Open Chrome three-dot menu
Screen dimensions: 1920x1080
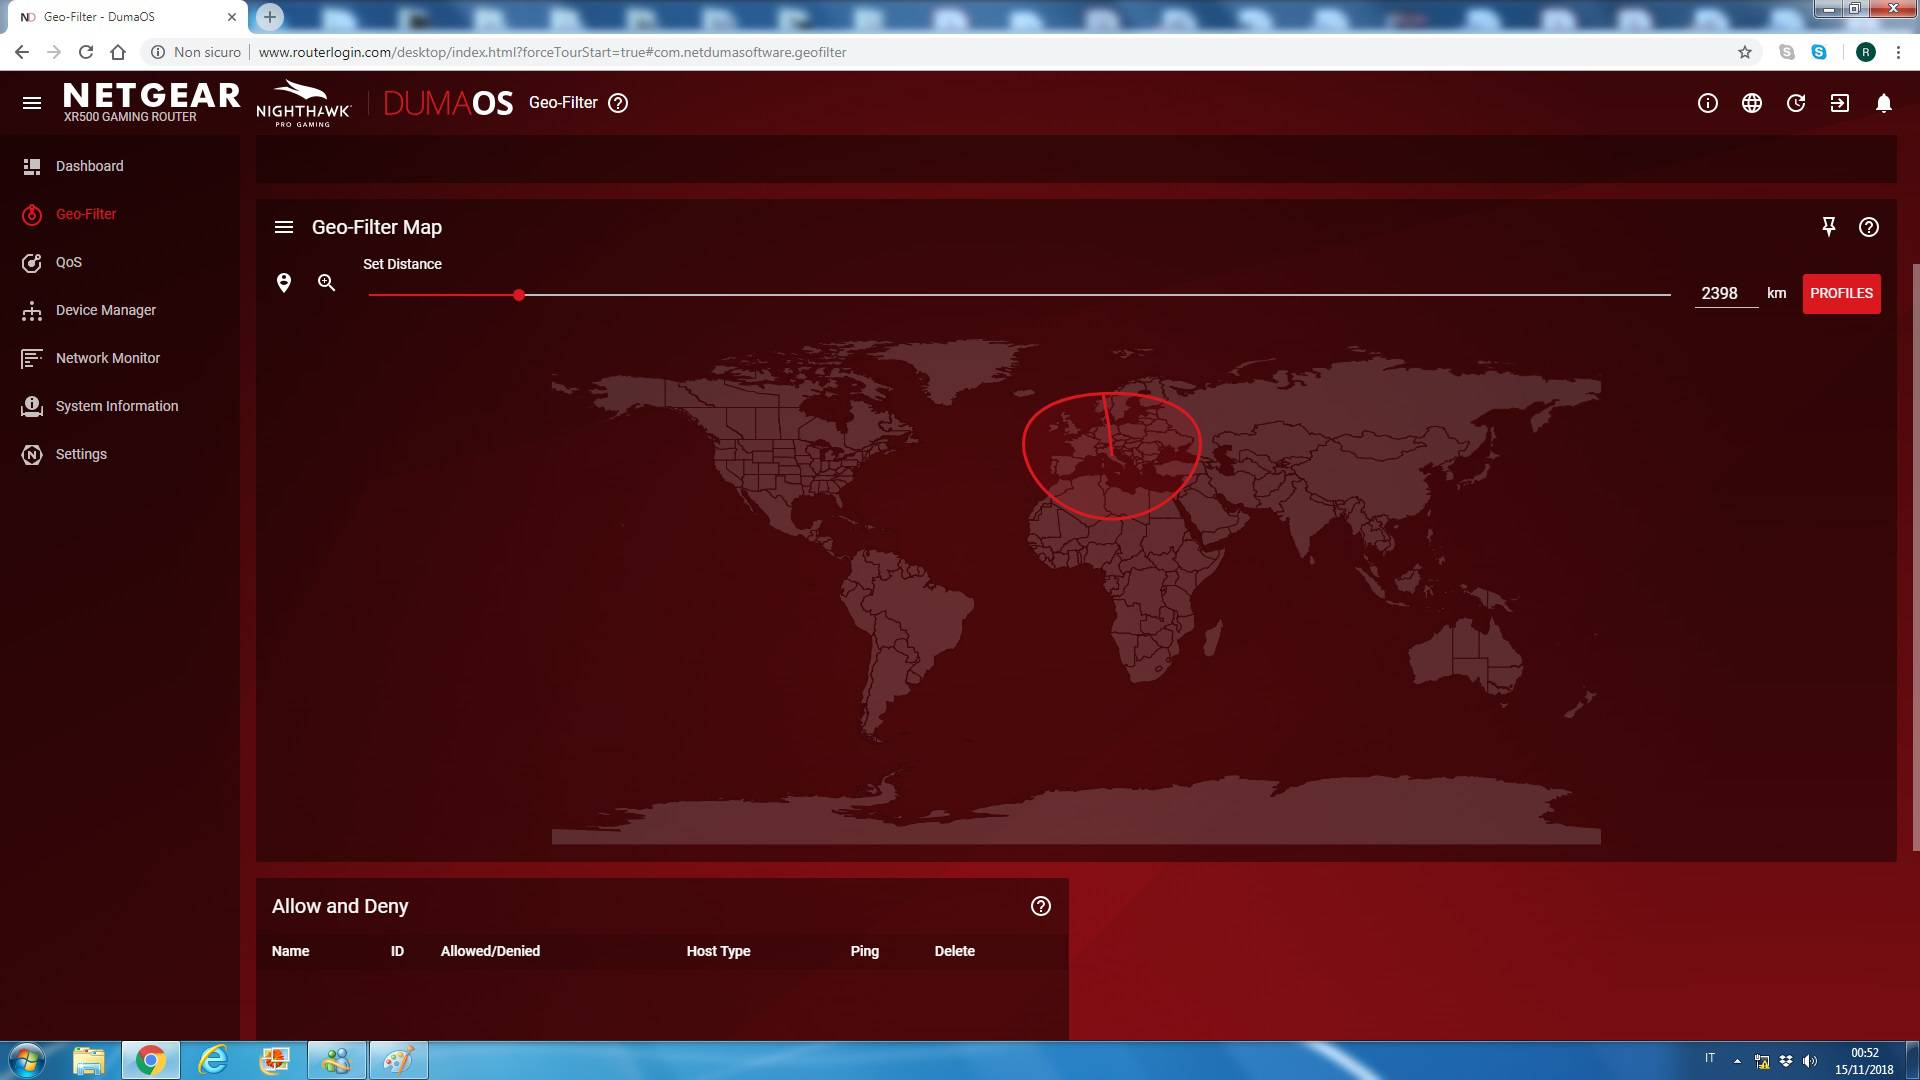click(1898, 52)
